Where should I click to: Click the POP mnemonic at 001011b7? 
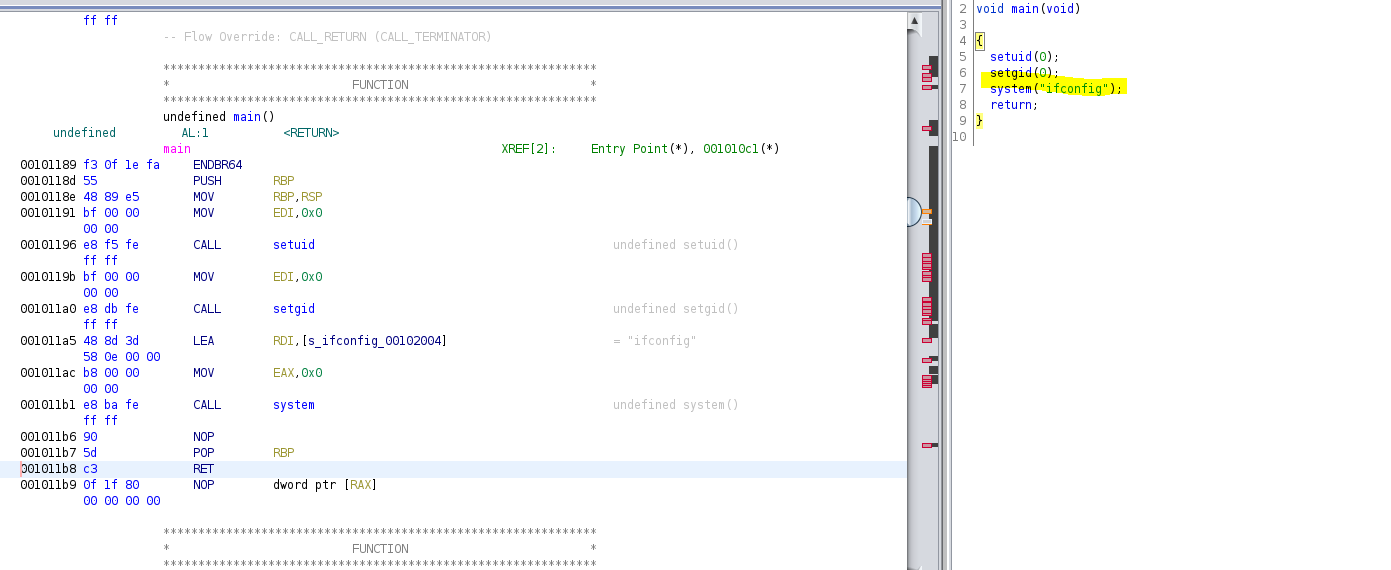pyautogui.click(x=204, y=453)
